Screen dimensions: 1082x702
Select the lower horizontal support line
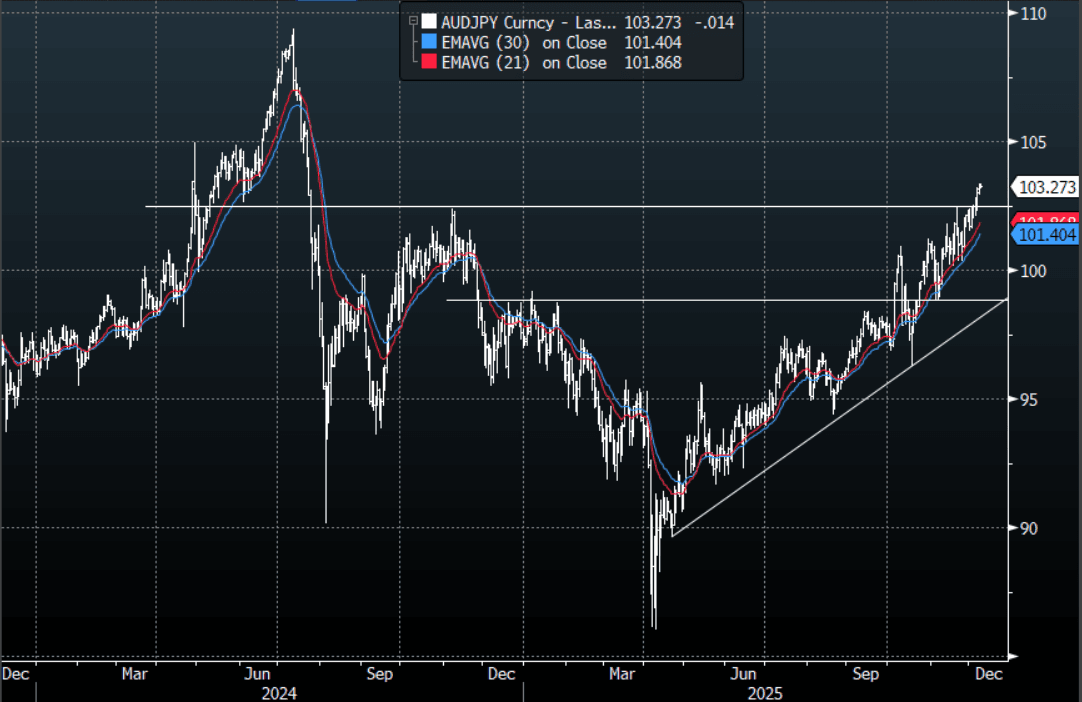[x=700, y=299]
